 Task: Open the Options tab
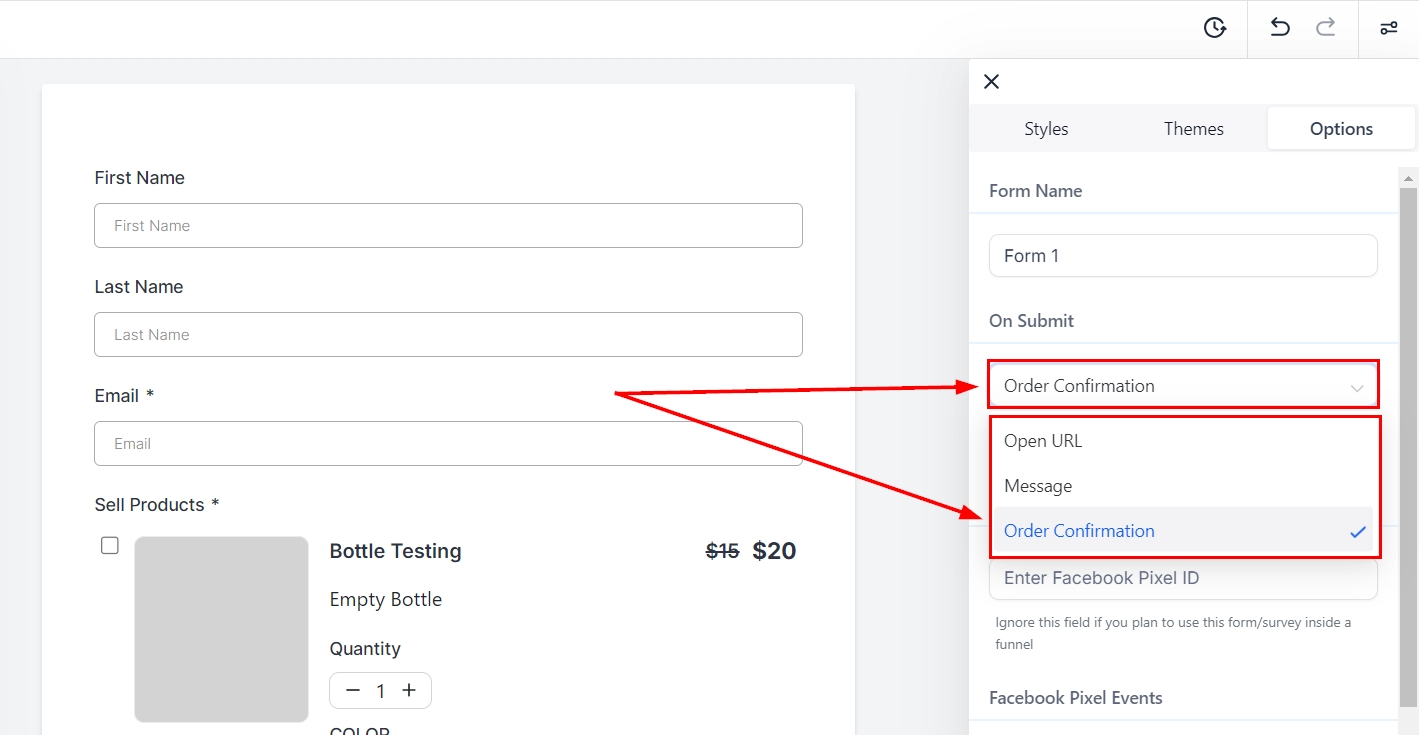1341,129
